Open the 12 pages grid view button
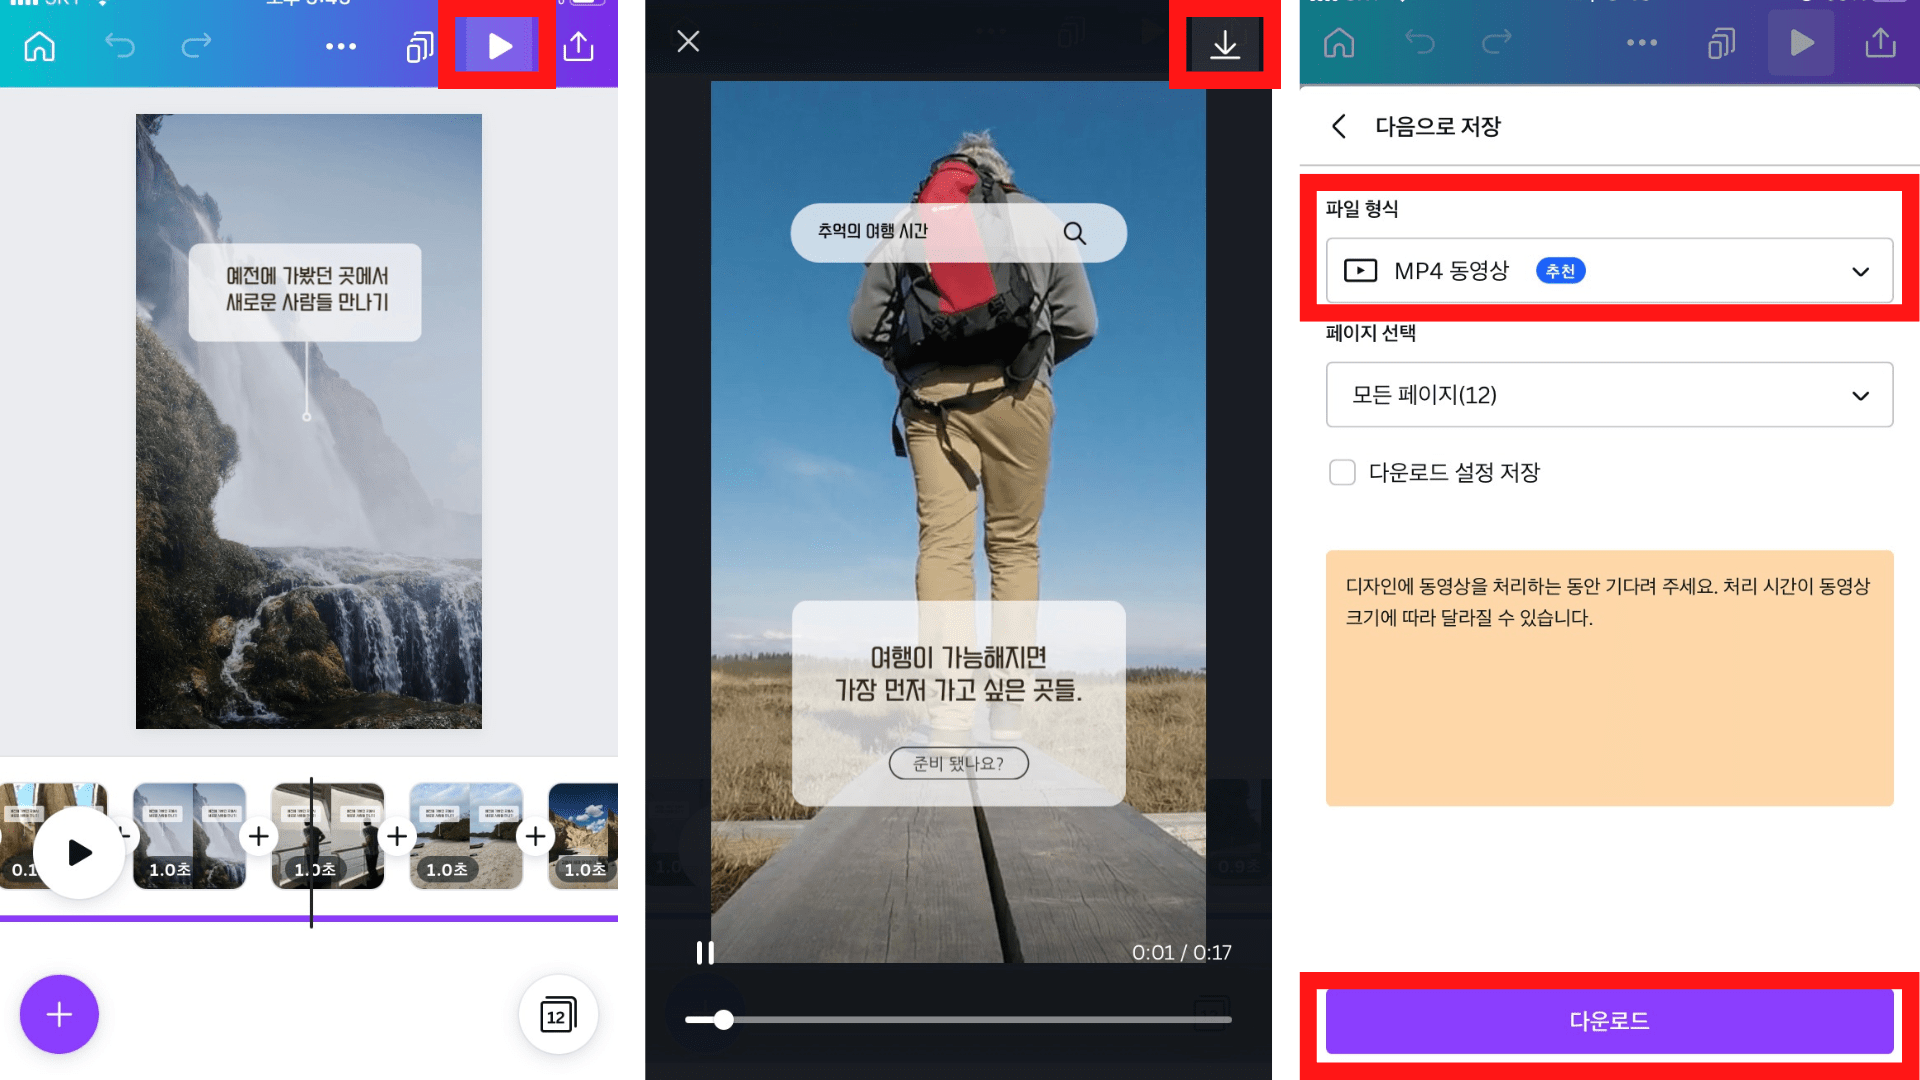The height and width of the screenshot is (1080, 1920). 558,1015
